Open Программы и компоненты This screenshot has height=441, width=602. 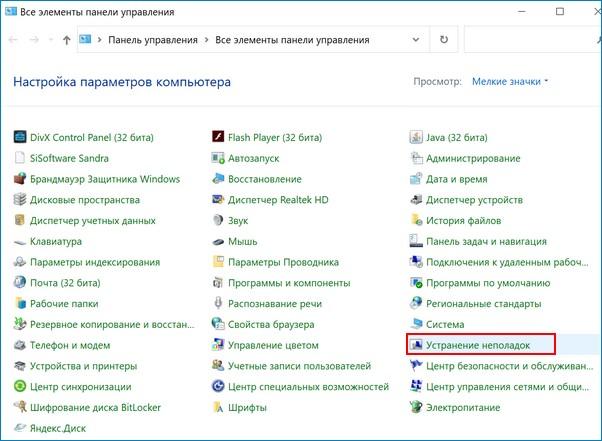coord(289,283)
